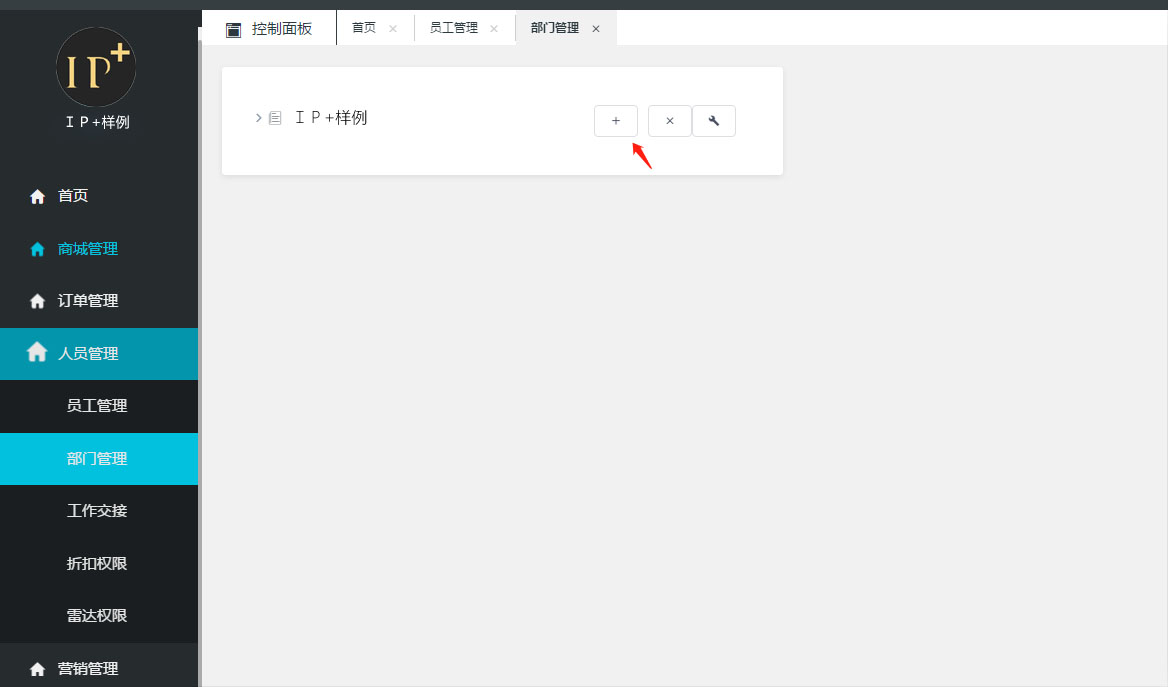
Task: Expand the IP+样例 tree node arrow
Action: [258, 118]
